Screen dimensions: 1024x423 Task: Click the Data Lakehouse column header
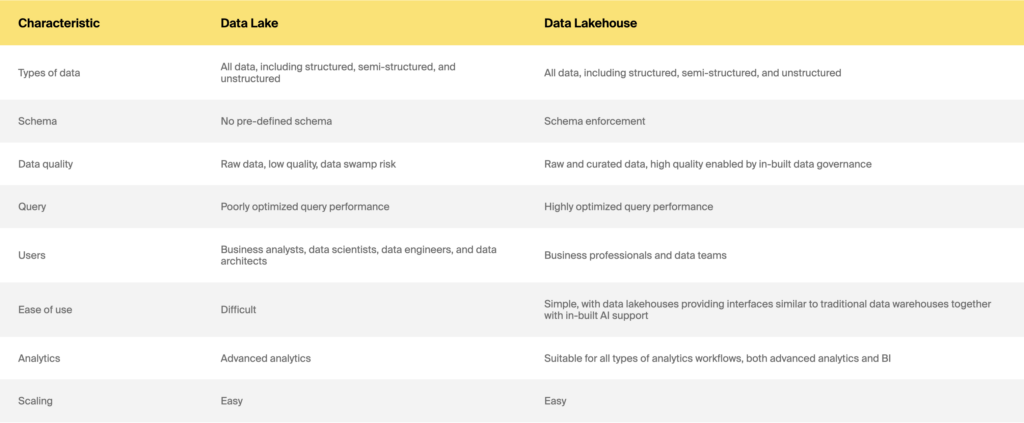[590, 23]
